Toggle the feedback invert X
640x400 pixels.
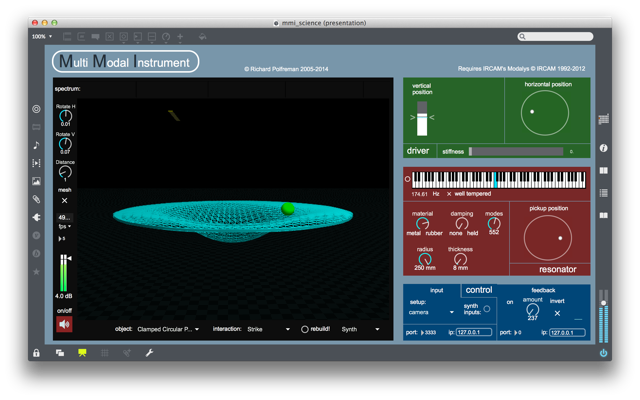(x=557, y=313)
